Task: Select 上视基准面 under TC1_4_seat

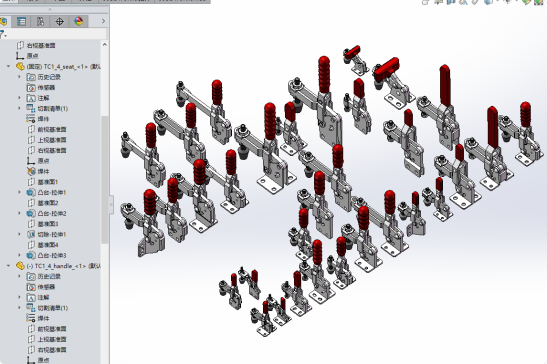Action: 52,140
